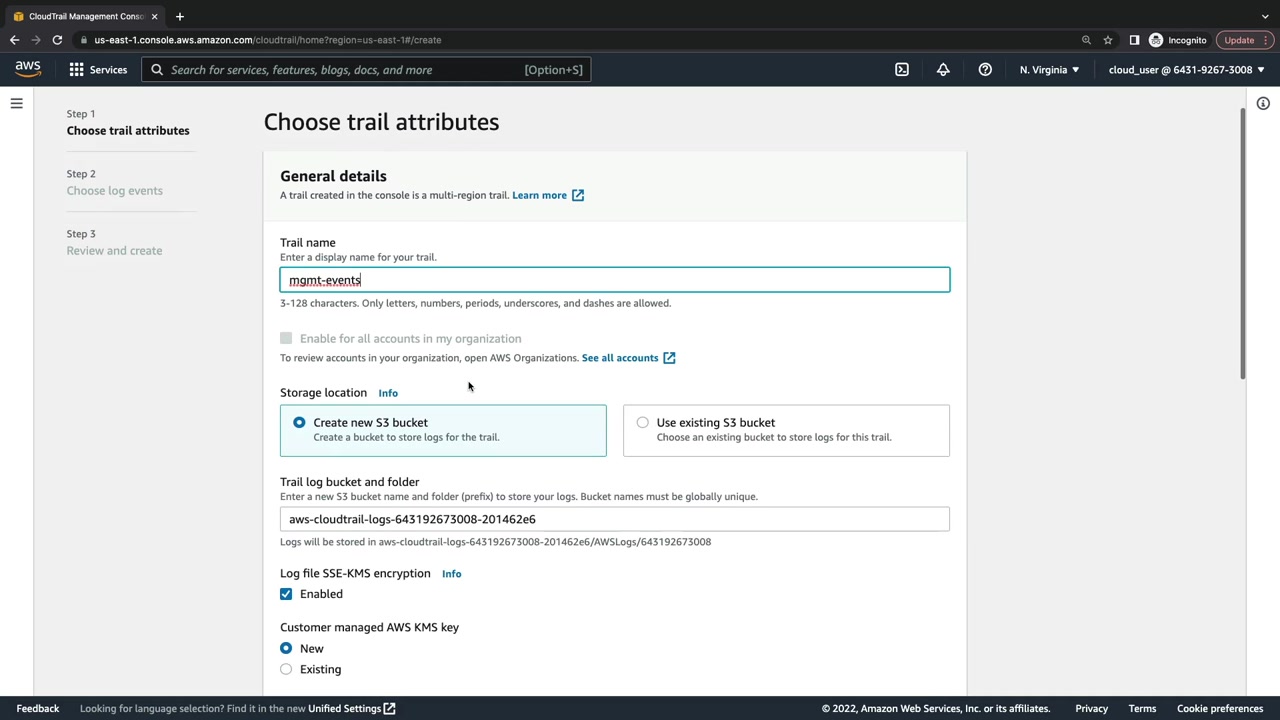
Task: Uncheck Log file SSE-KMS encryption Enabled checkbox
Action: click(x=286, y=594)
